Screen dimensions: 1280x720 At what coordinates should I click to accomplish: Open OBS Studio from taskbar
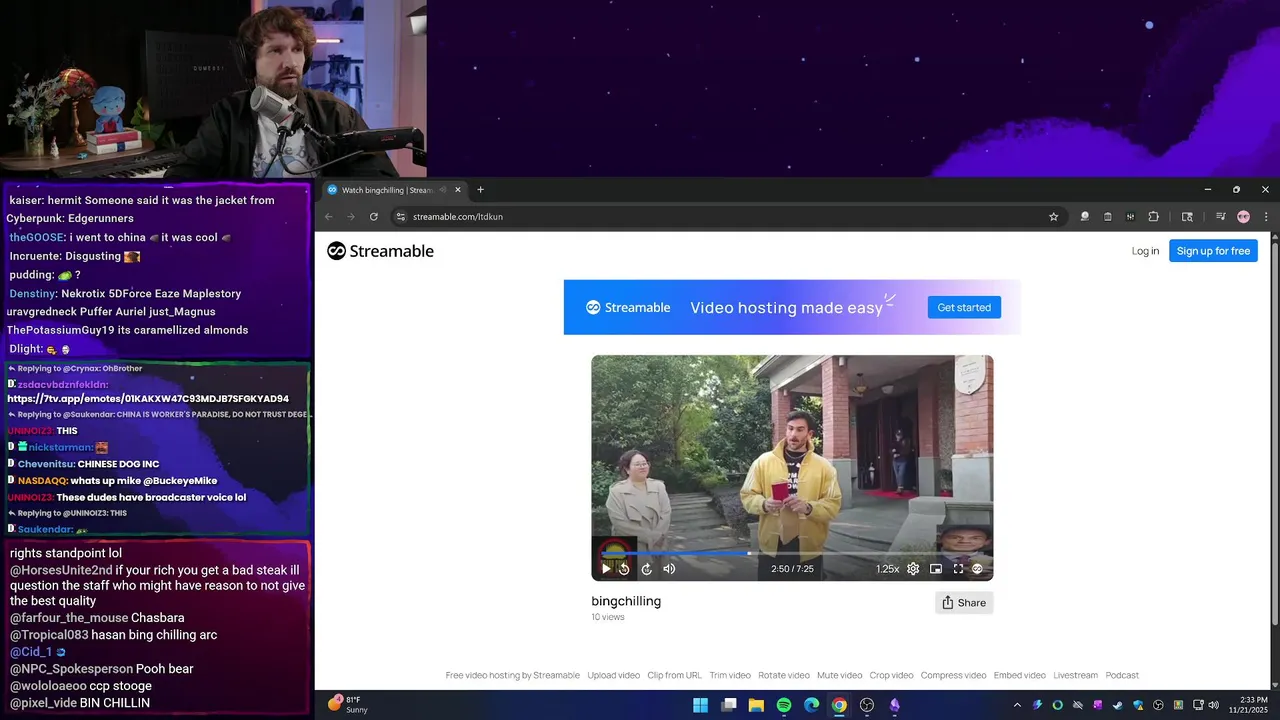click(x=867, y=705)
